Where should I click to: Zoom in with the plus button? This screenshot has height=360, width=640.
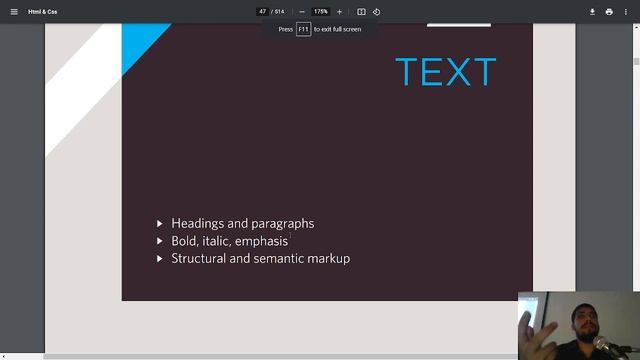(x=339, y=12)
